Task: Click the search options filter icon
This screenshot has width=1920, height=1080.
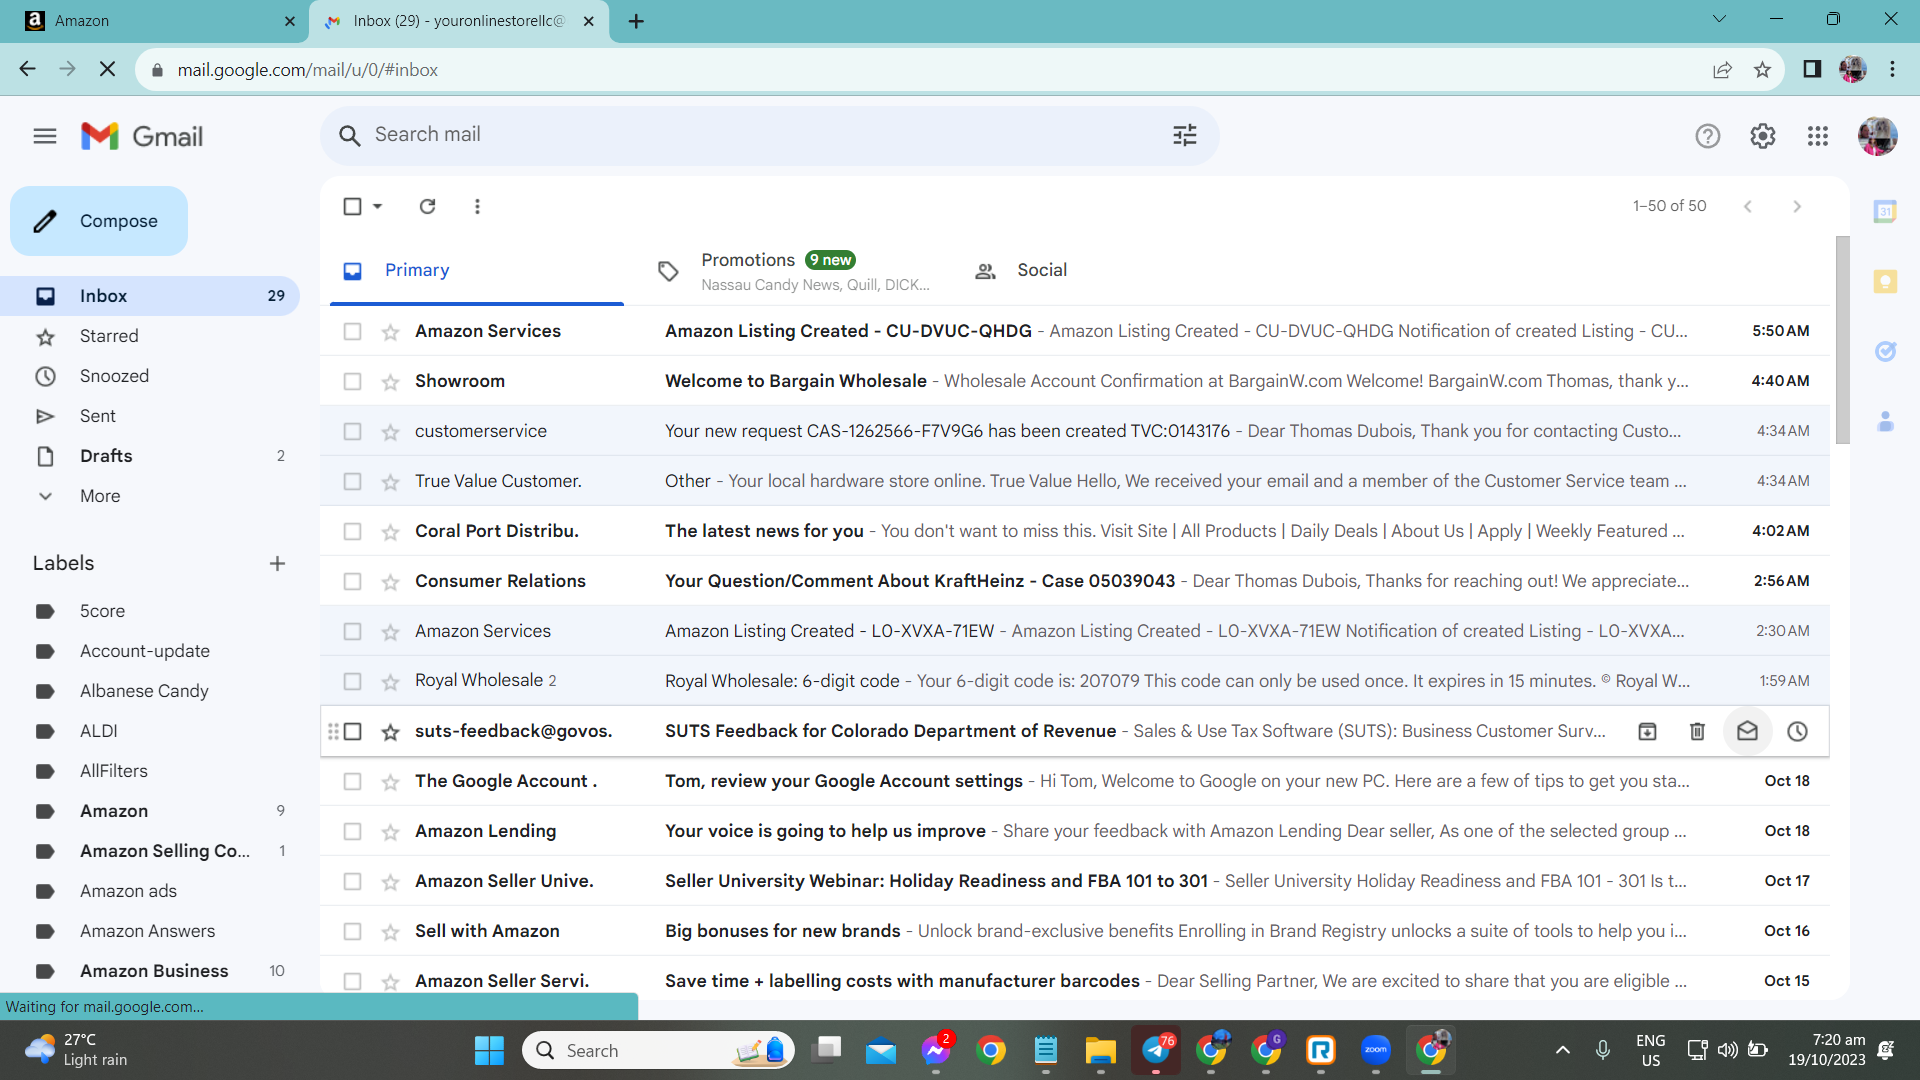Action: coord(1185,135)
